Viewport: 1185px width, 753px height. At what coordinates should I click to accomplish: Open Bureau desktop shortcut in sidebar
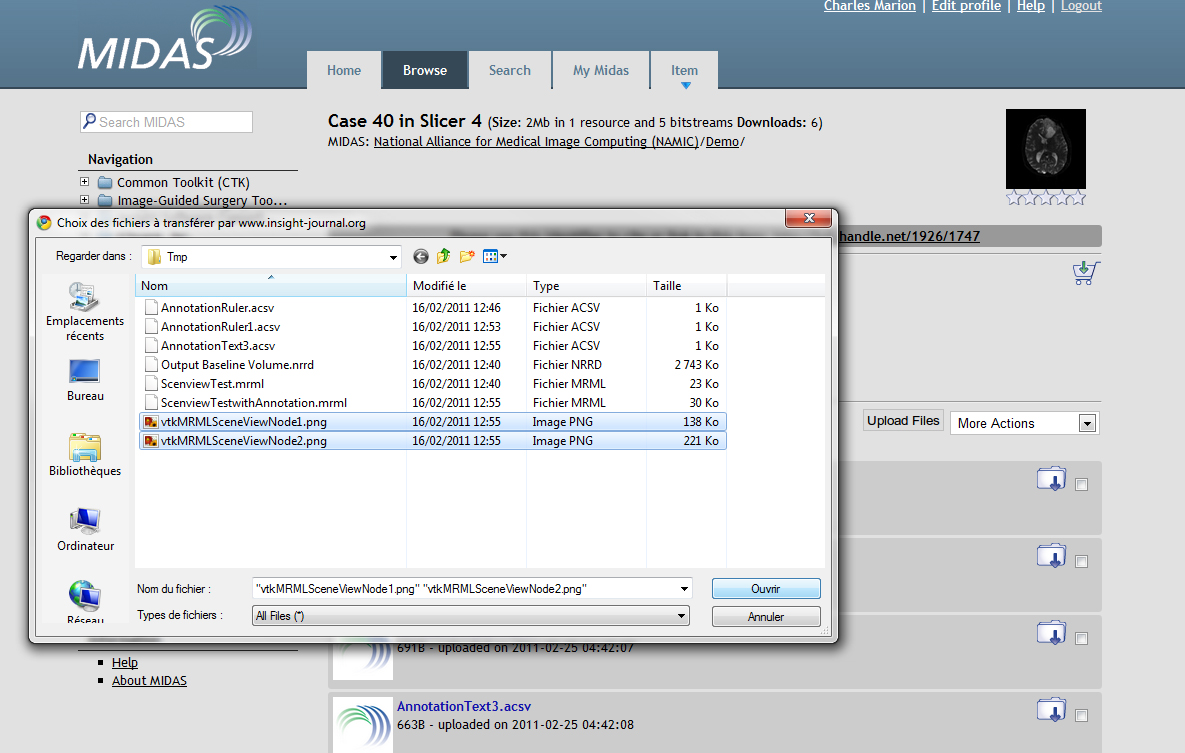pyautogui.click(x=85, y=380)
